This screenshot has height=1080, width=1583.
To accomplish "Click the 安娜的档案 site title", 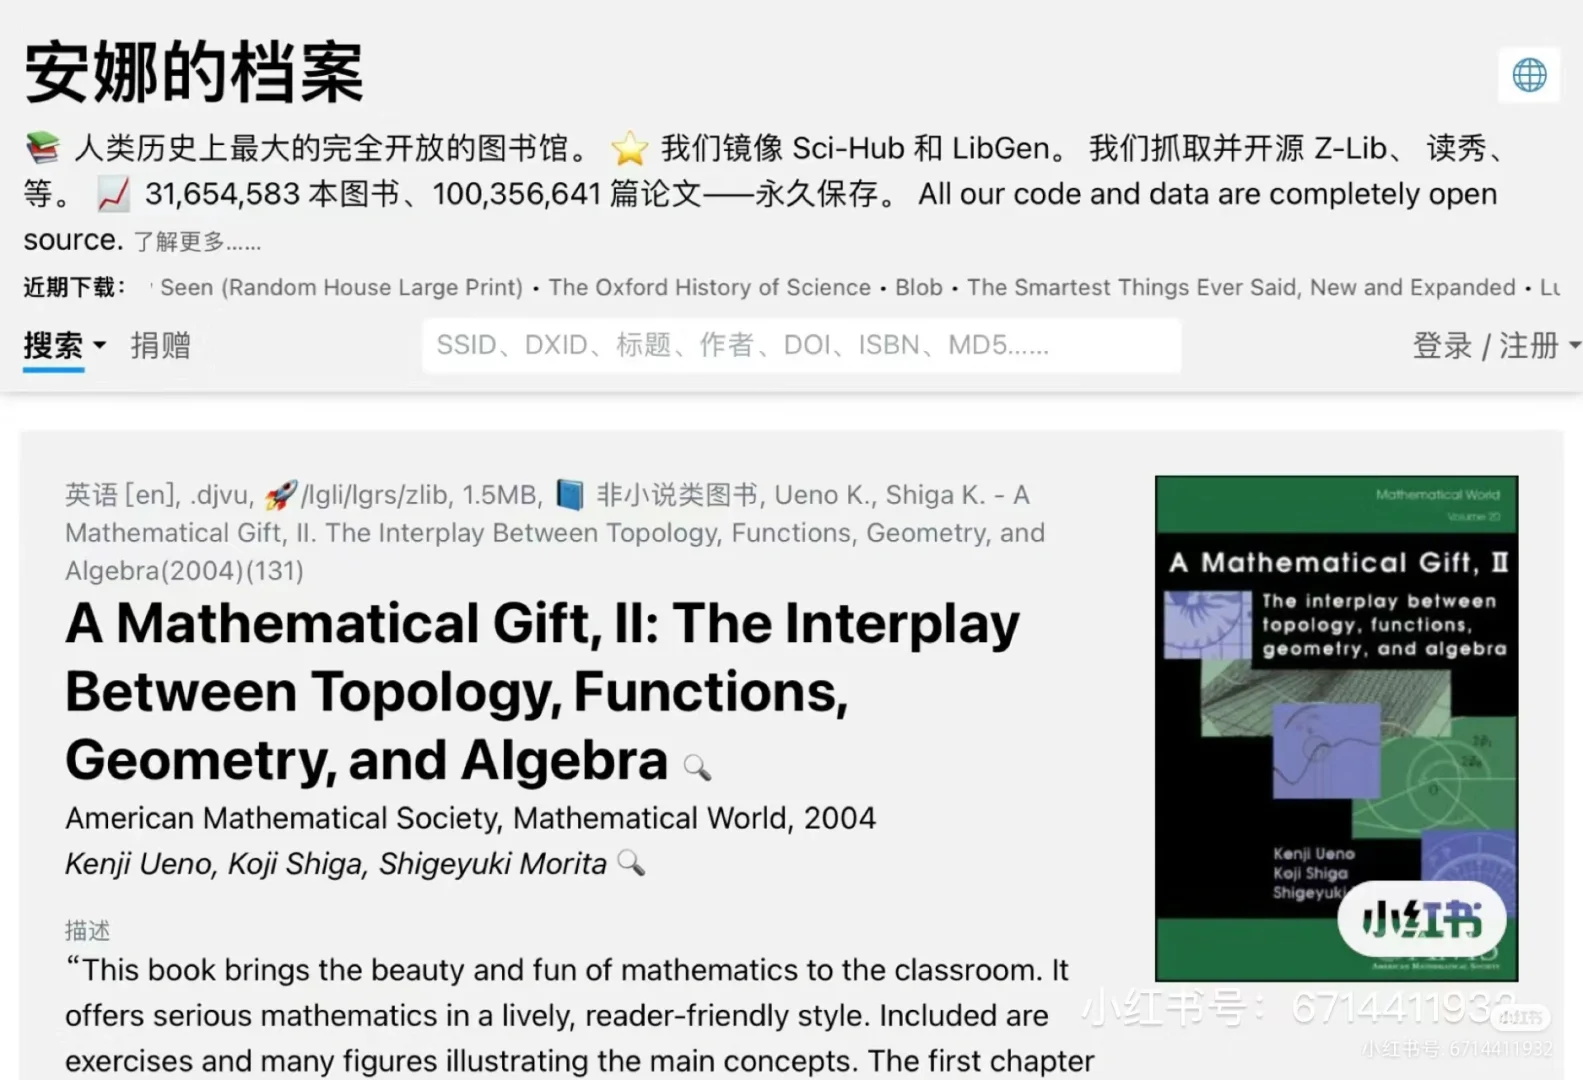I will 194,73.
